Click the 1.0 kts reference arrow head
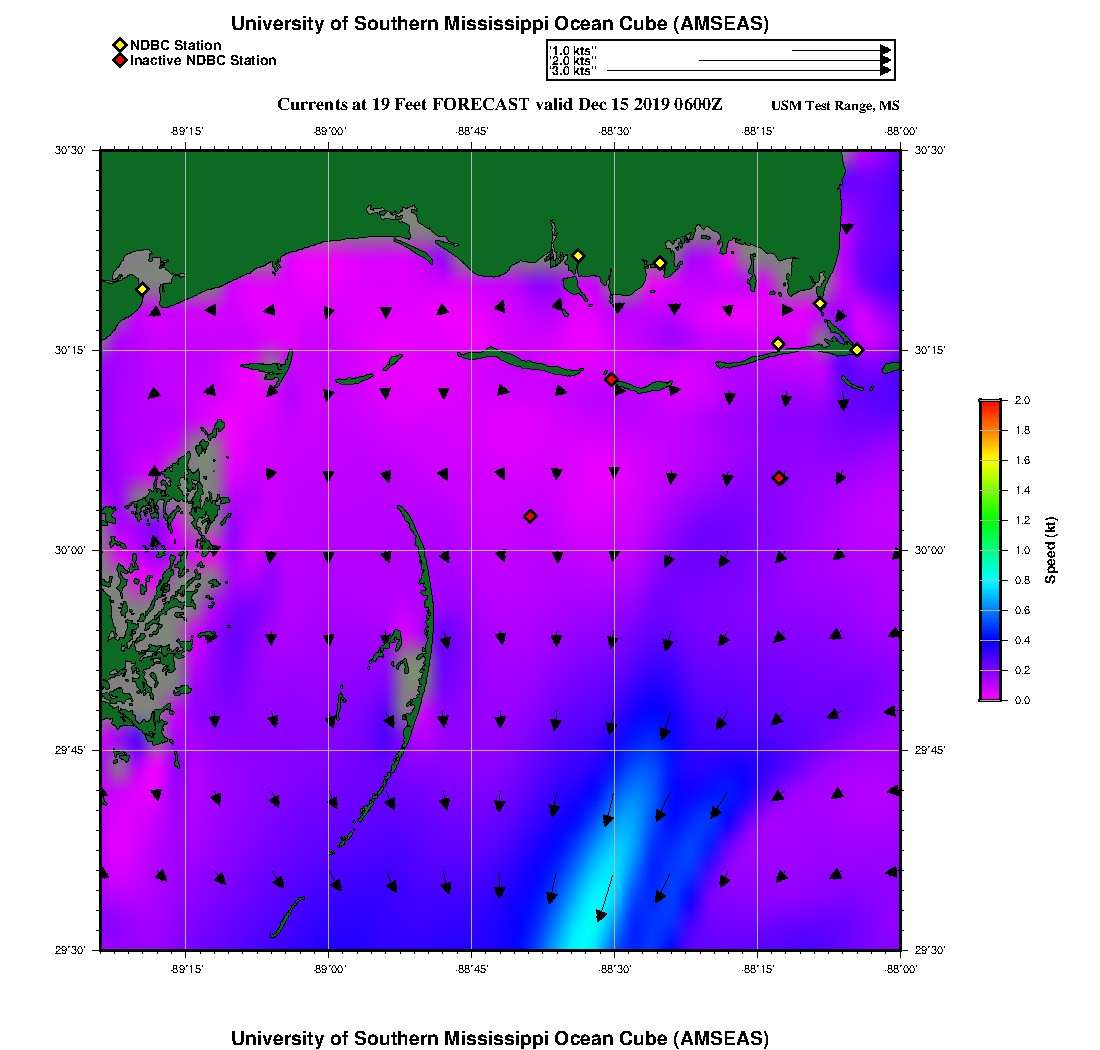This screenshot has height=1050, width=1100. [x=885, y=49]
